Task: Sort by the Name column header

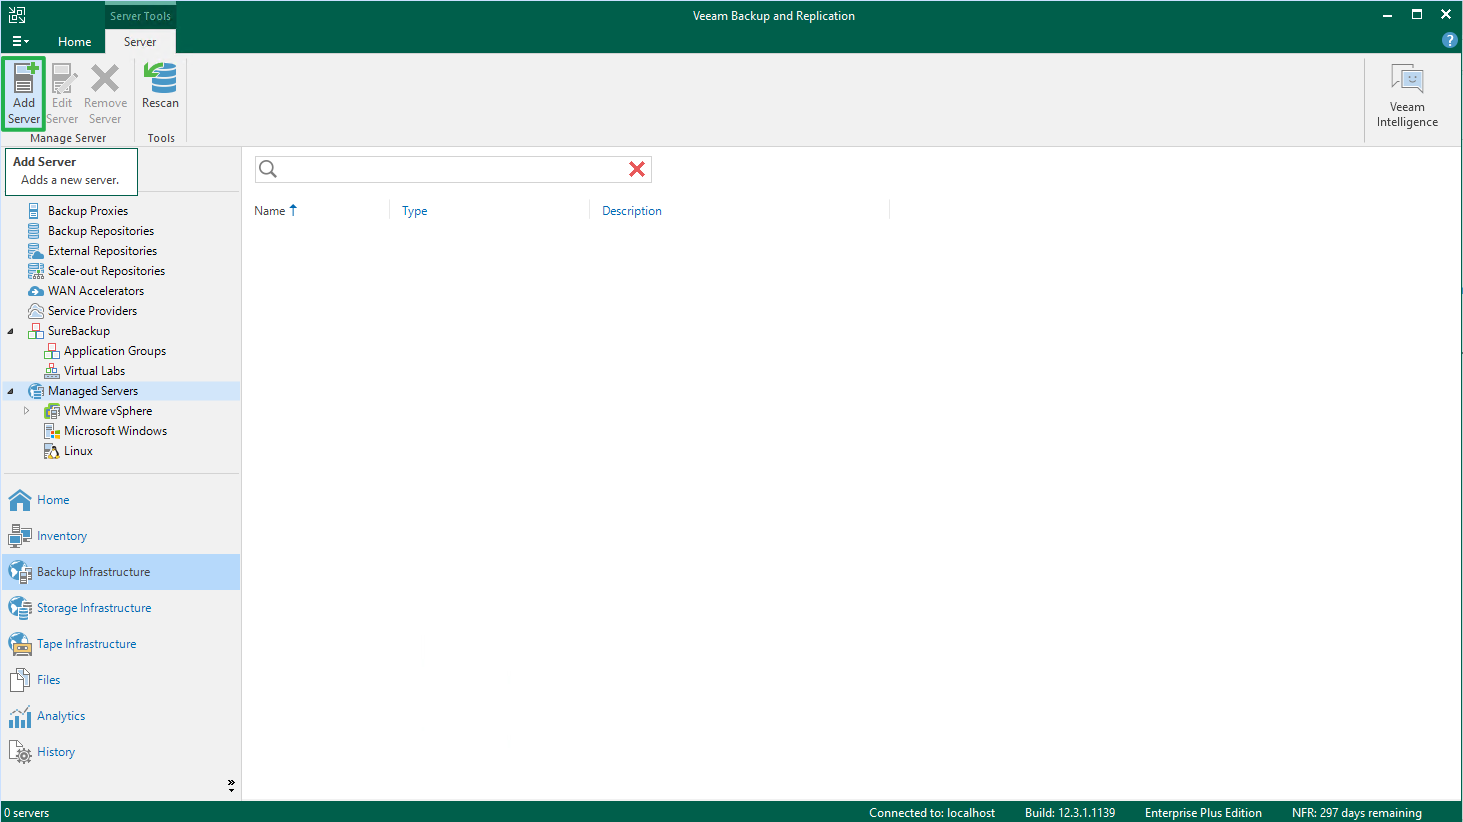Action: pos(275,211)
